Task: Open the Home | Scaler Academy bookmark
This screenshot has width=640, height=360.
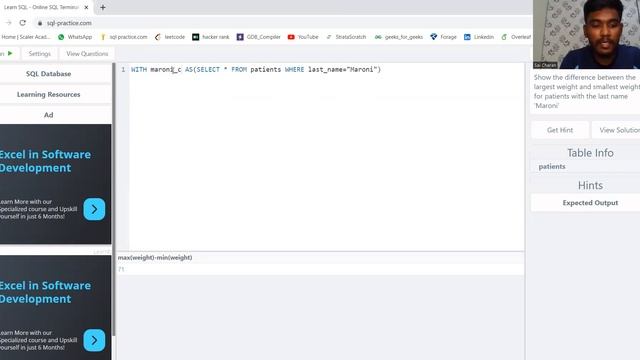Action: (25, 37)
